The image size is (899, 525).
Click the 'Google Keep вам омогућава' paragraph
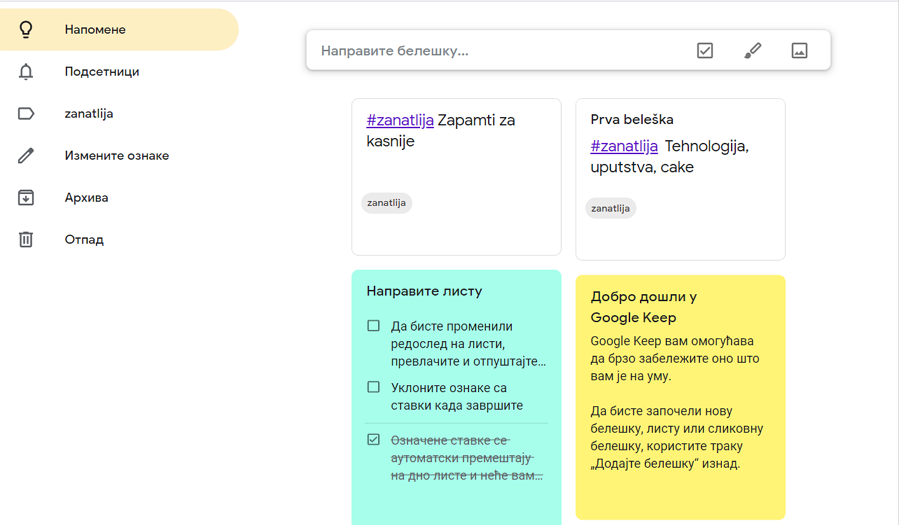[675, 358]
